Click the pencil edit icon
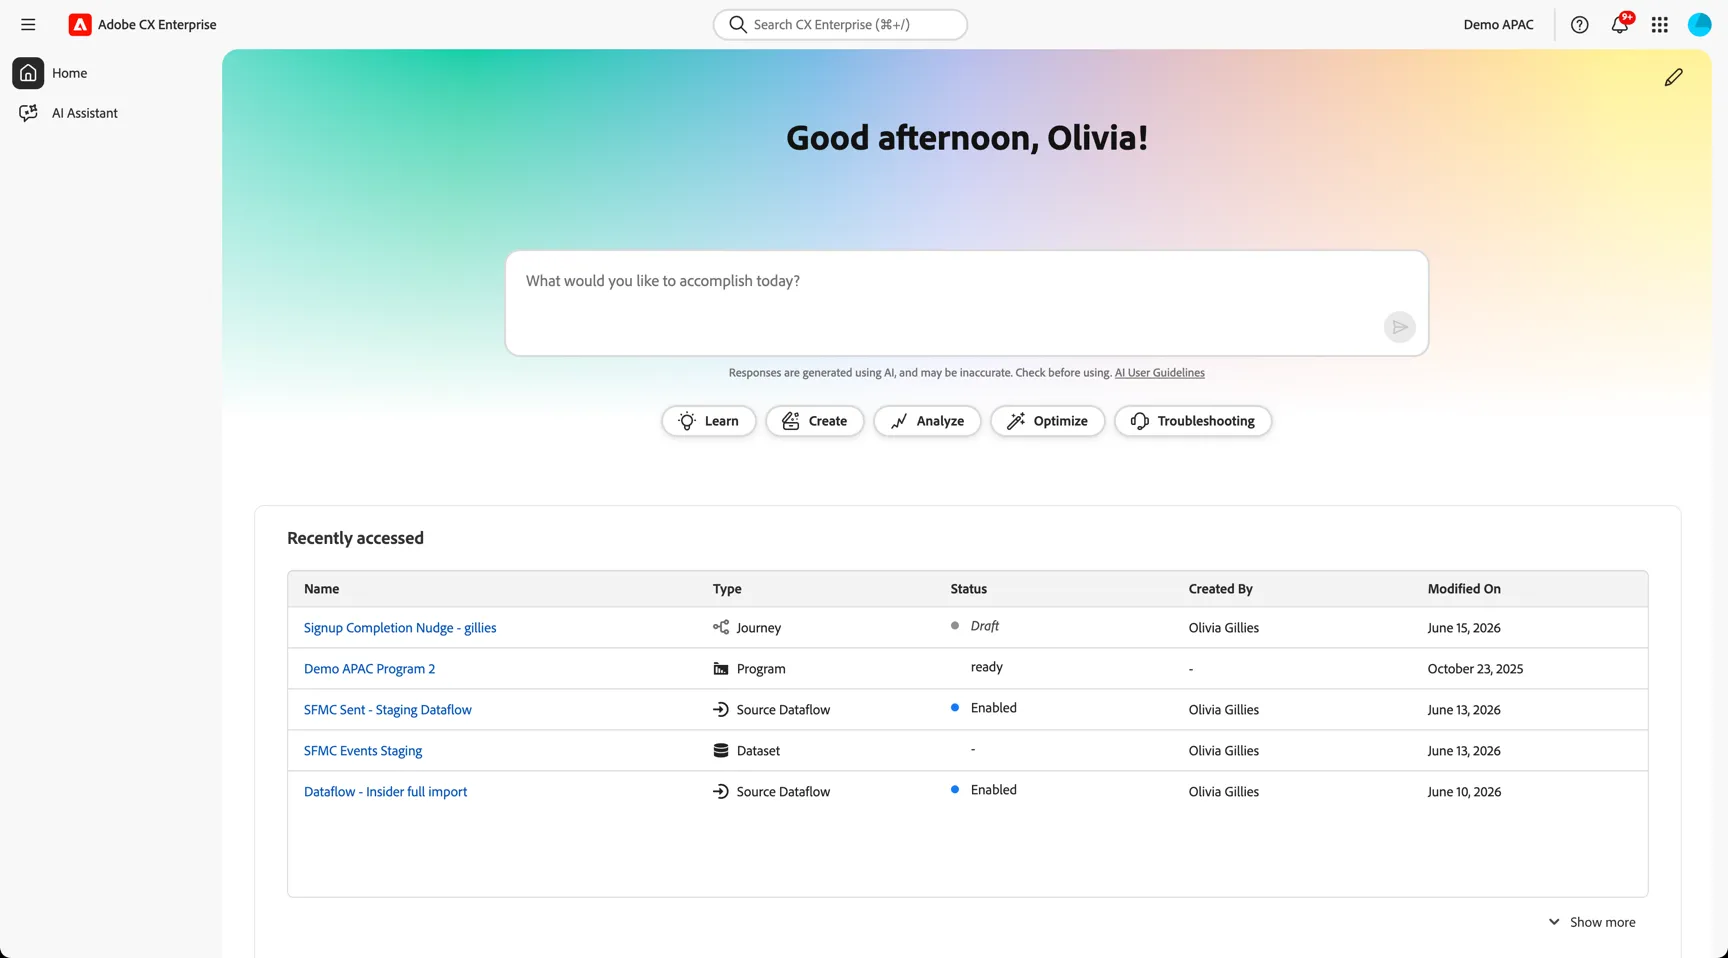 tap(1673, 77)
